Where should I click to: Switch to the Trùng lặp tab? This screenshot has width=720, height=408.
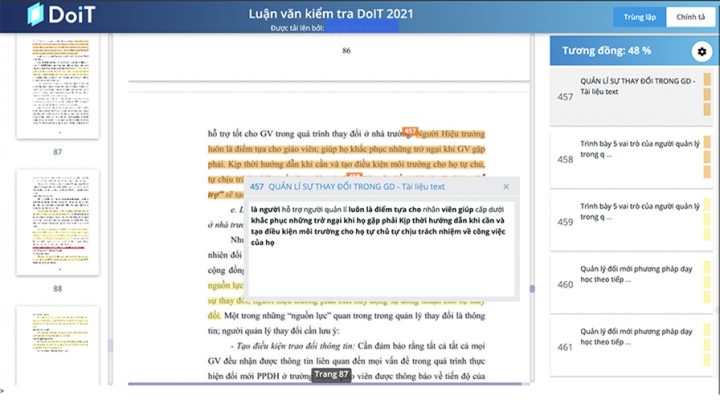pos(639,17)
